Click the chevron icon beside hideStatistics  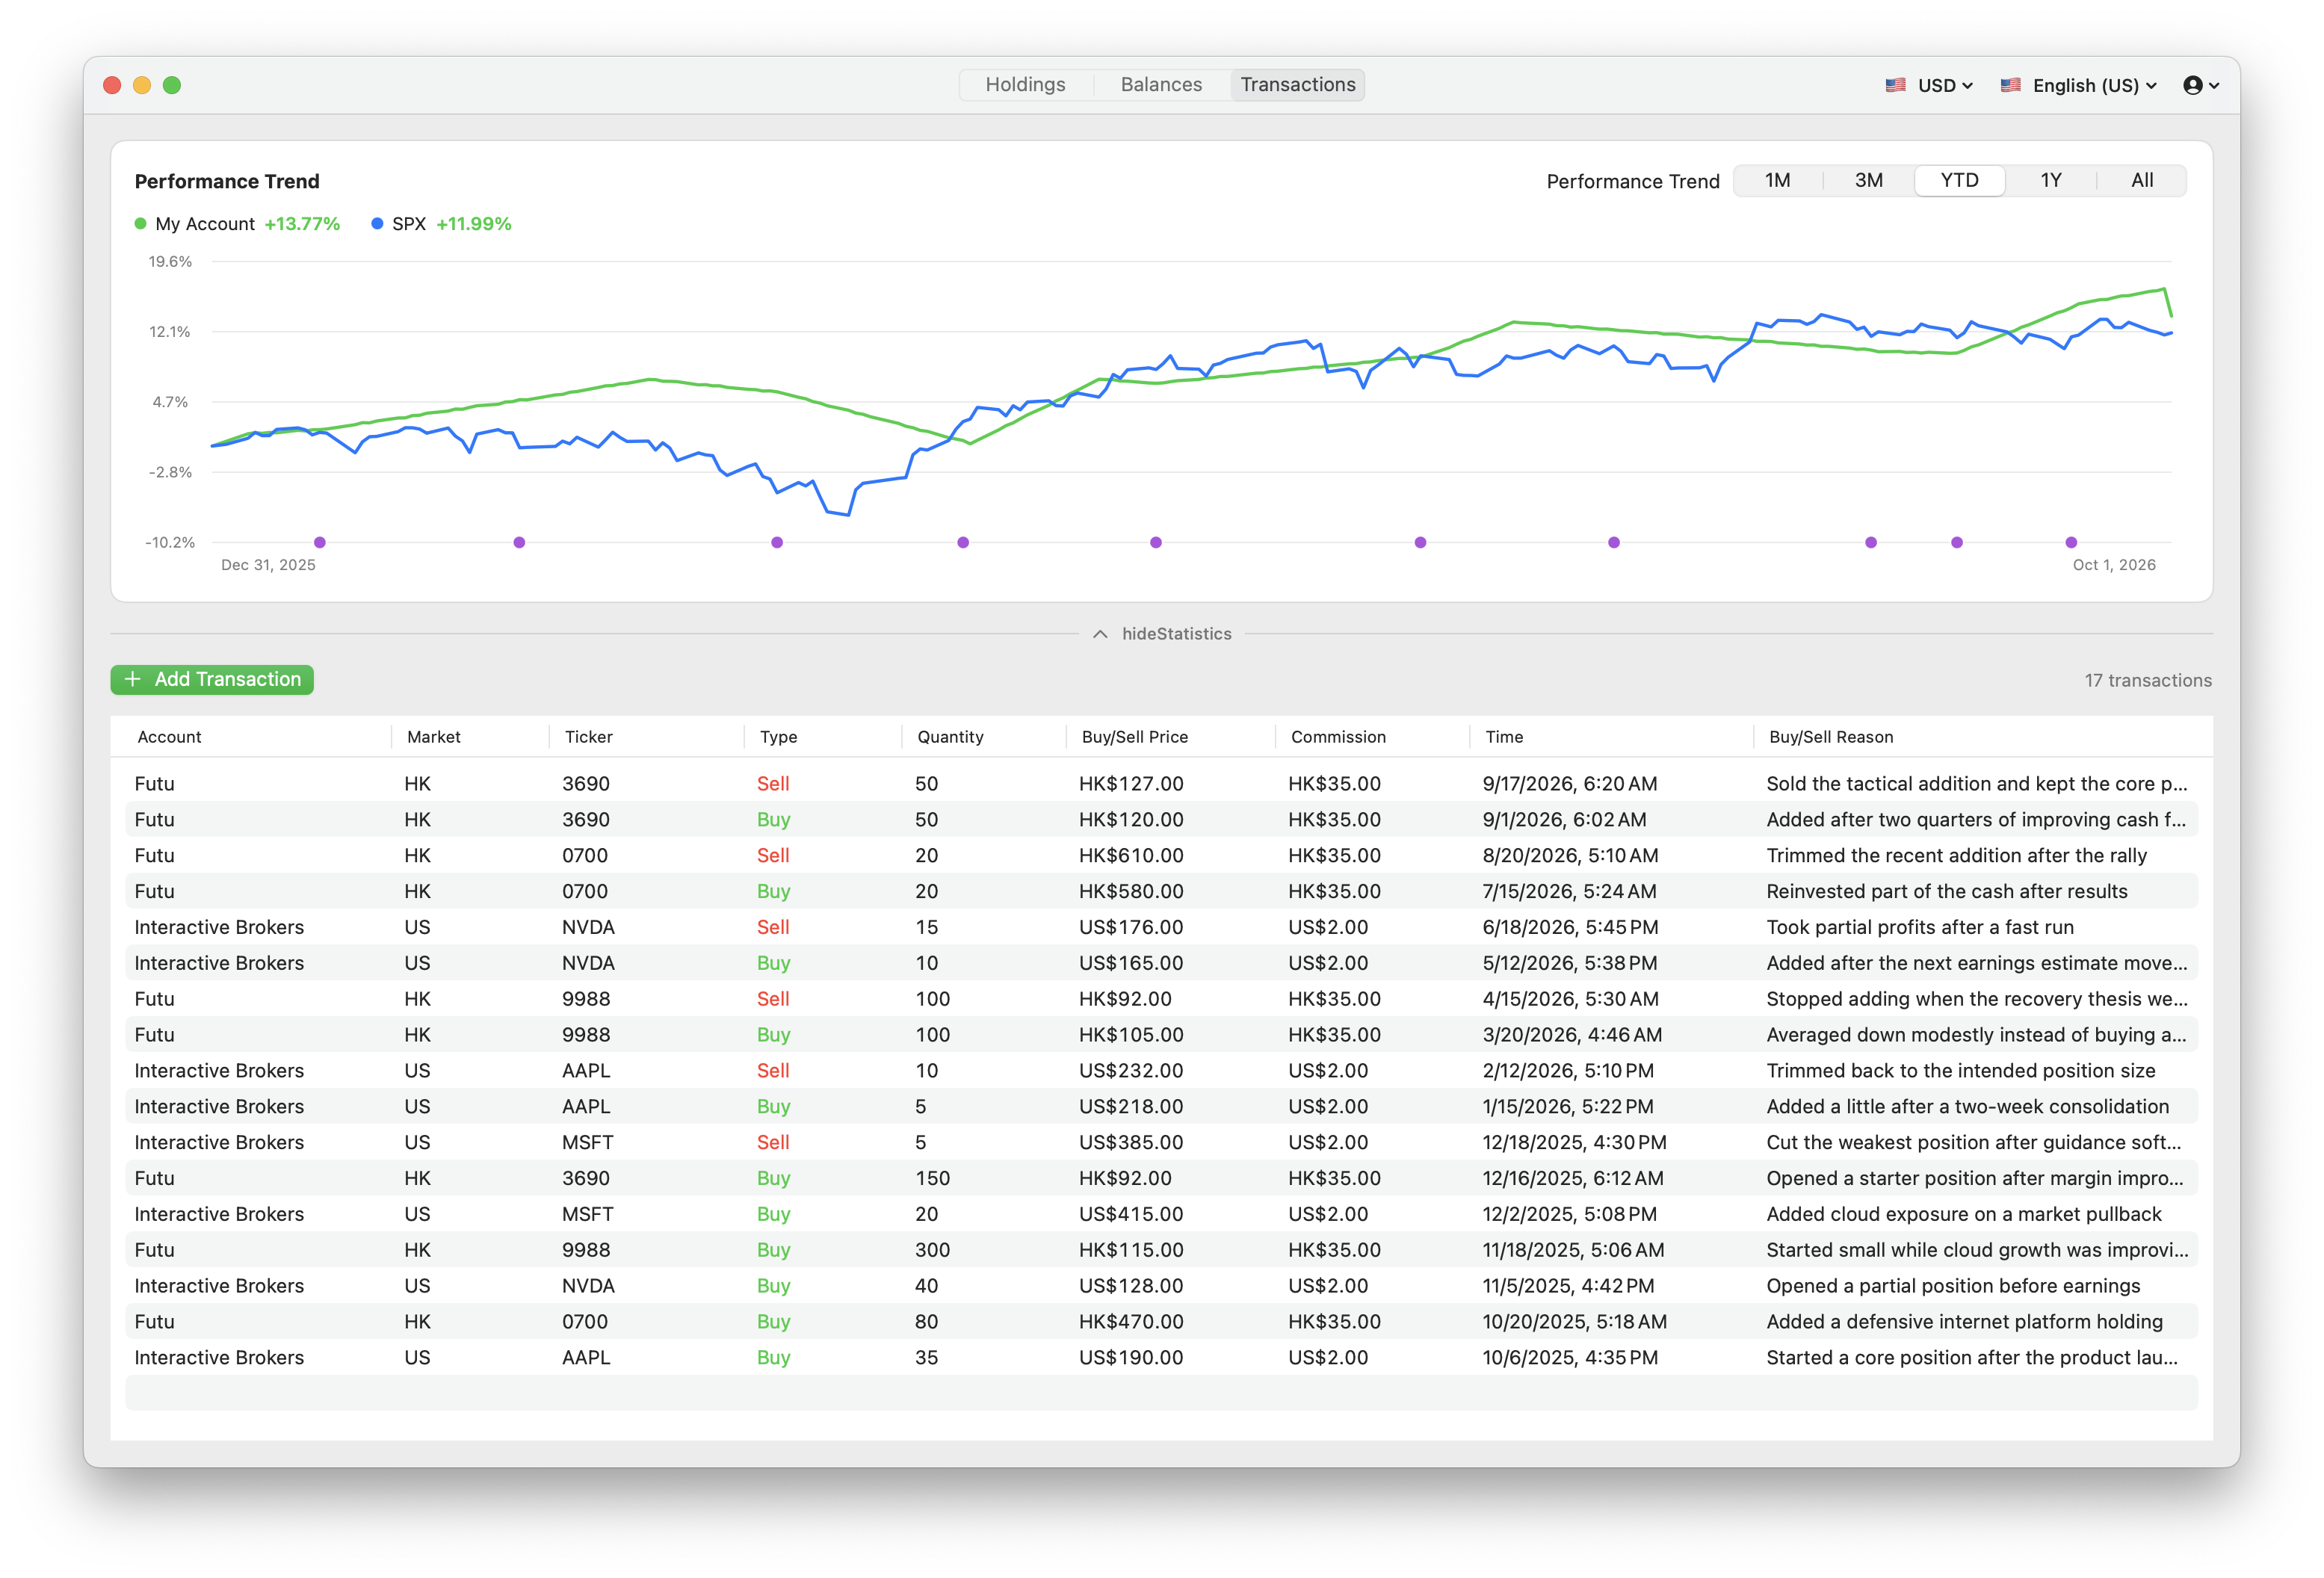click(x=1100, y=634)
